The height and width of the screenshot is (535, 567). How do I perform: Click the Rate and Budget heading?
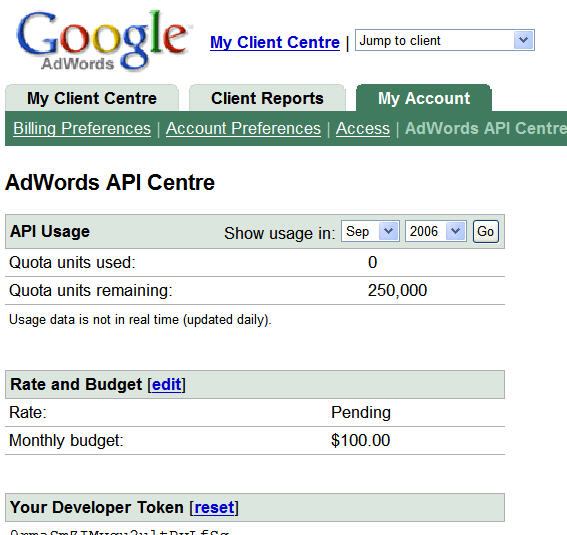pos(76,384)
